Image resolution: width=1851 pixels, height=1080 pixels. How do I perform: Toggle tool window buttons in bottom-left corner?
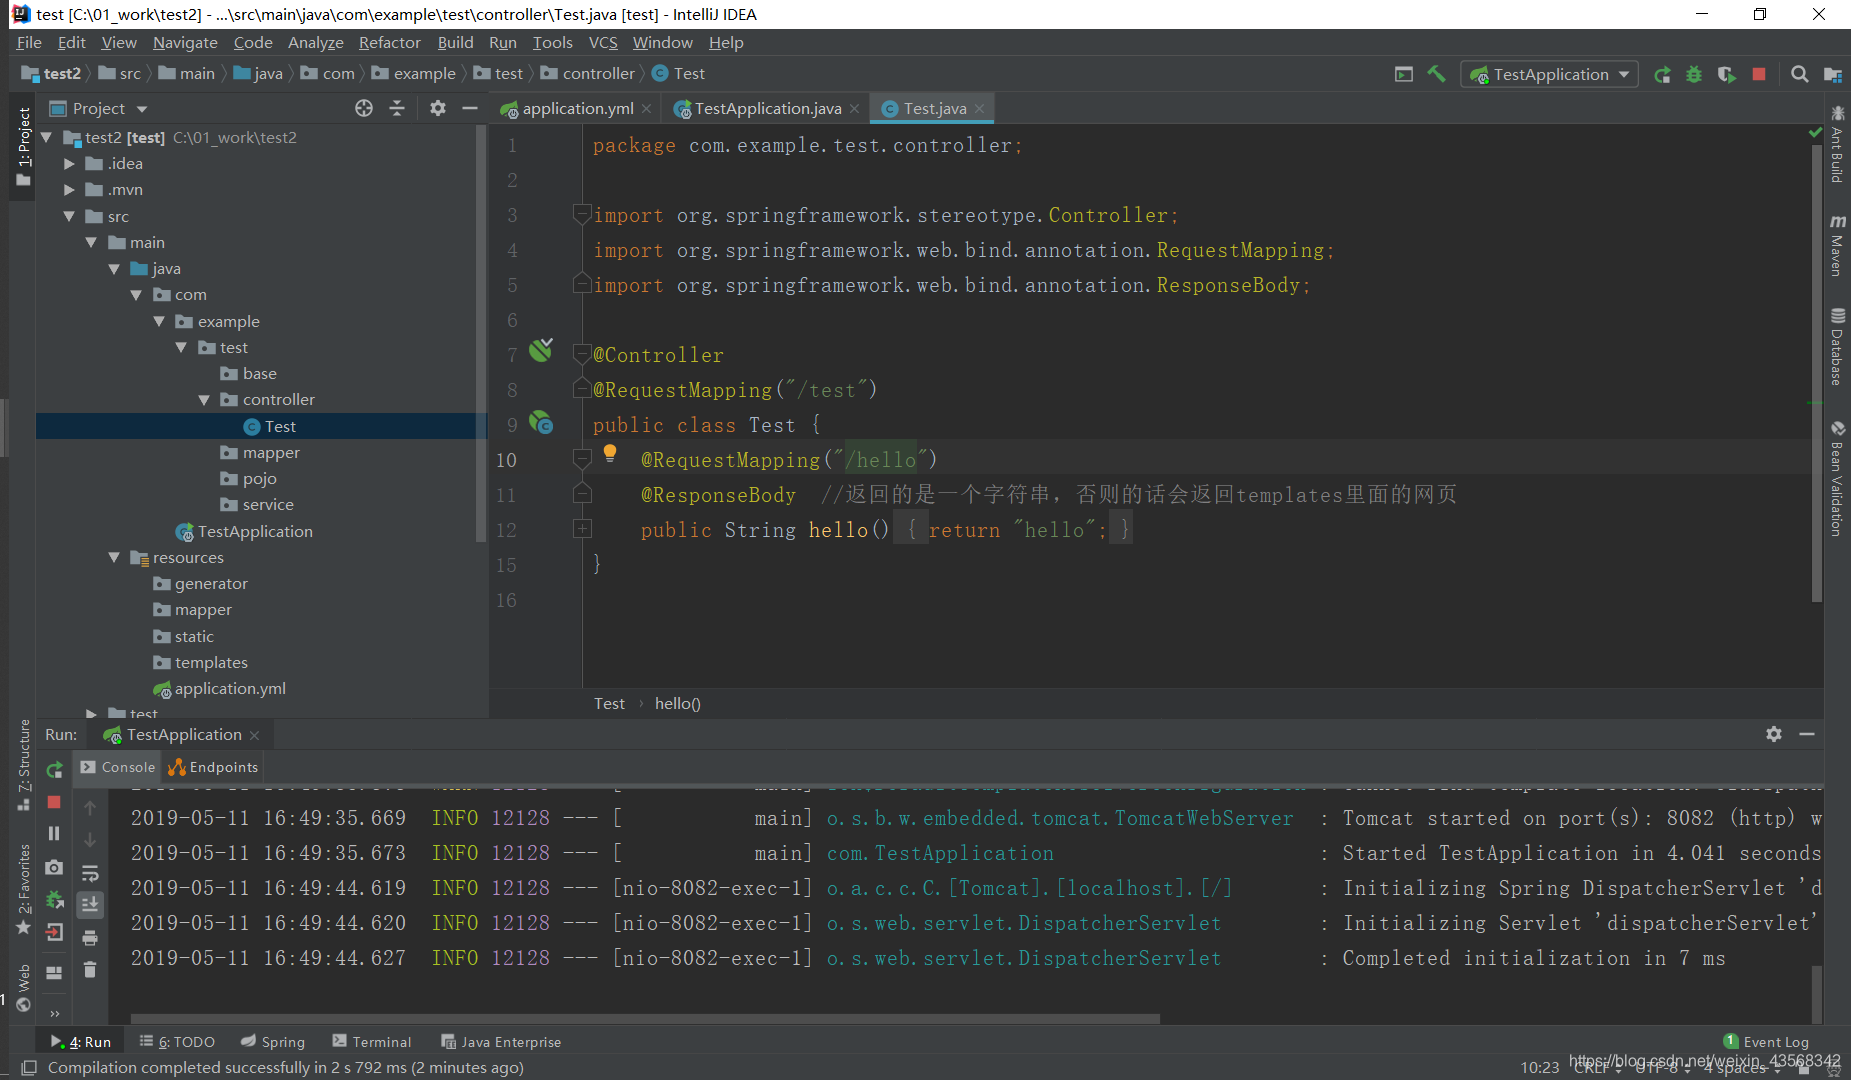(x=29, y=1067)
